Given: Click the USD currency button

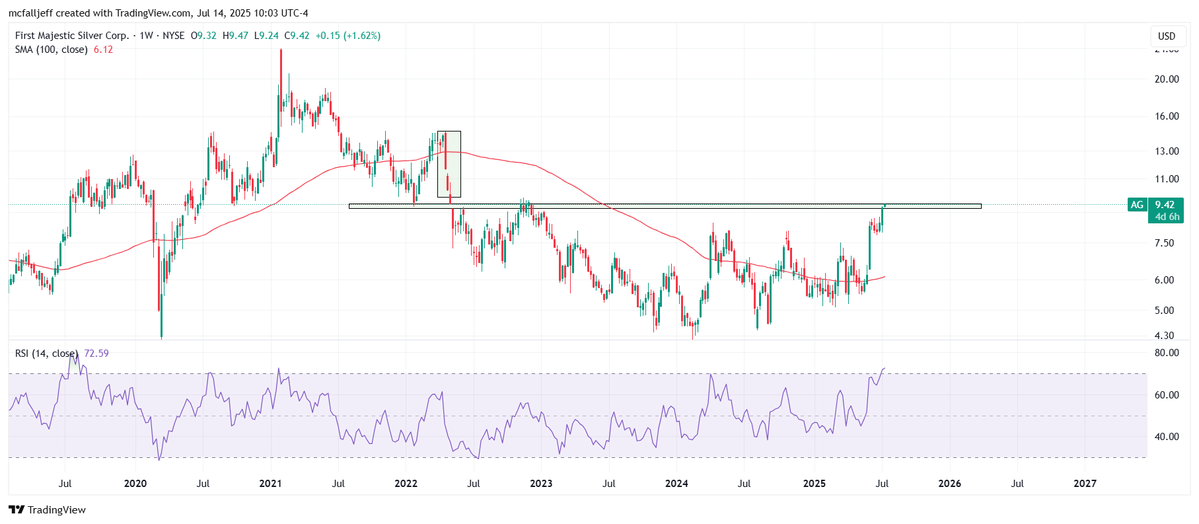Looking at the screenshot, I should [x=1167, y=36].
